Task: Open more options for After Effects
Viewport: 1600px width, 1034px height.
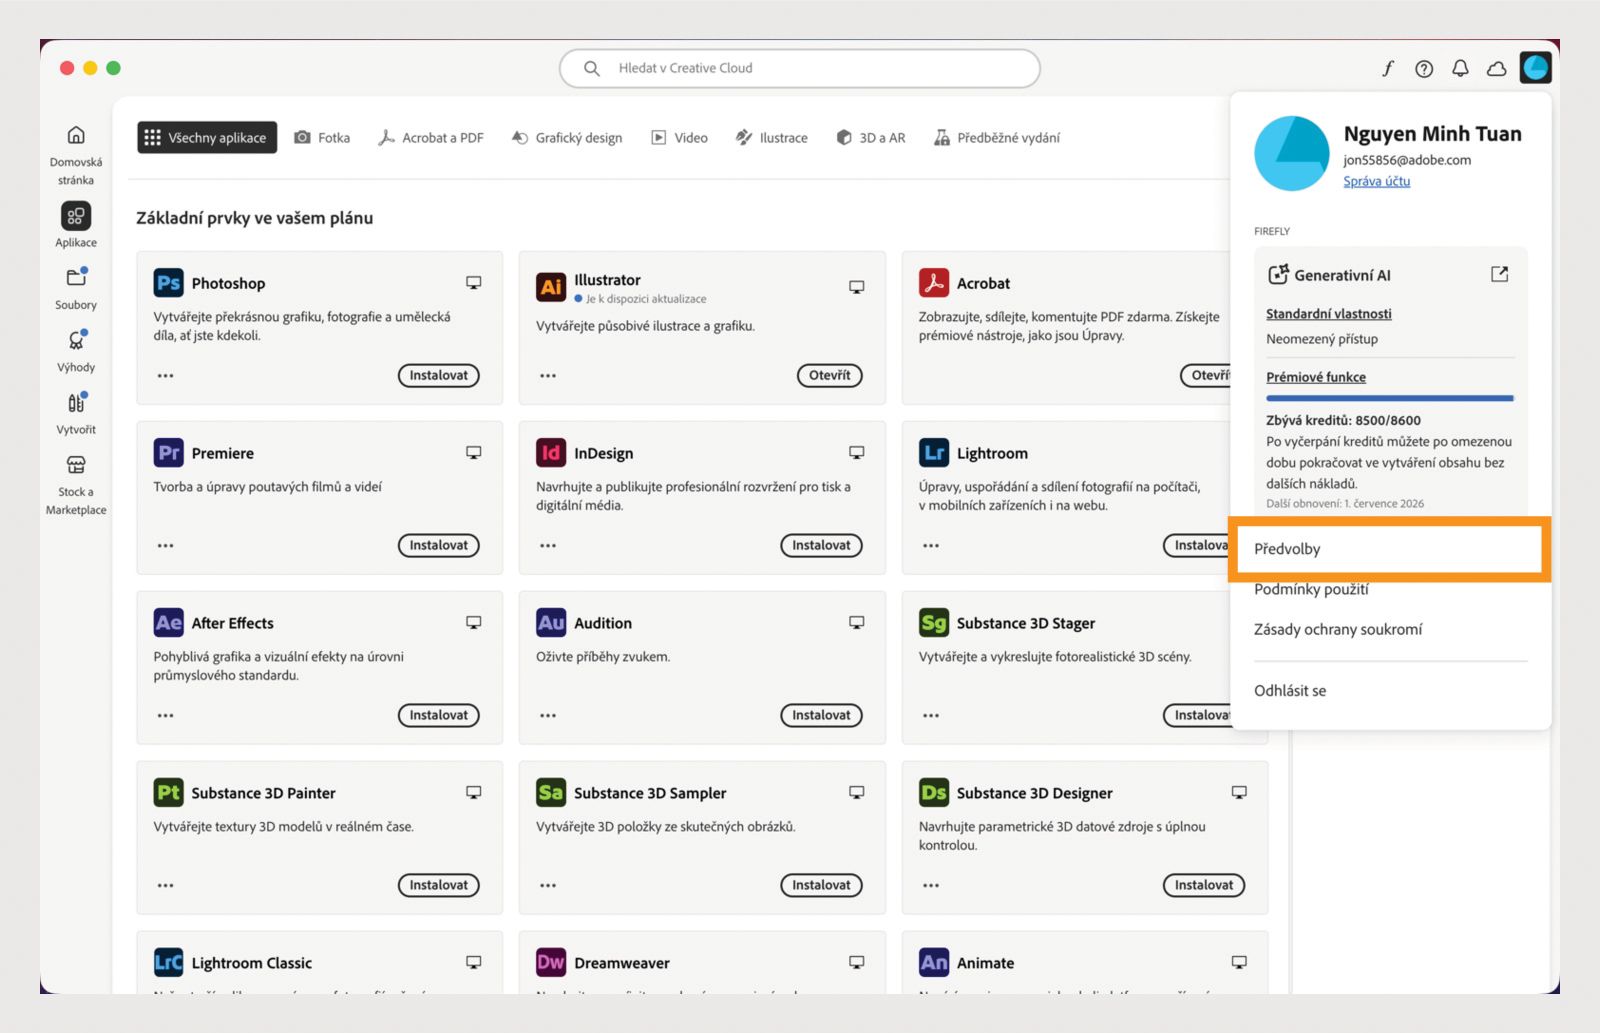Action: click(166, 716)
